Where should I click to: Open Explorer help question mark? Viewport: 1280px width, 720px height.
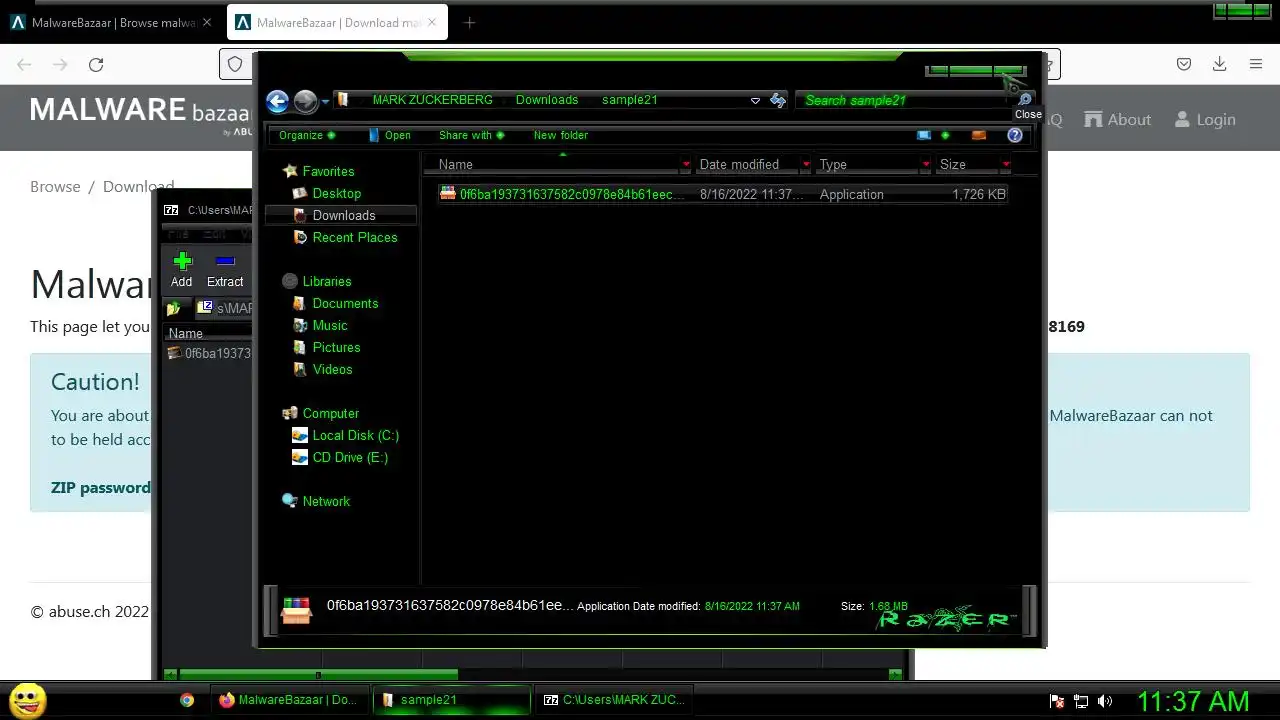point(1015,135)
